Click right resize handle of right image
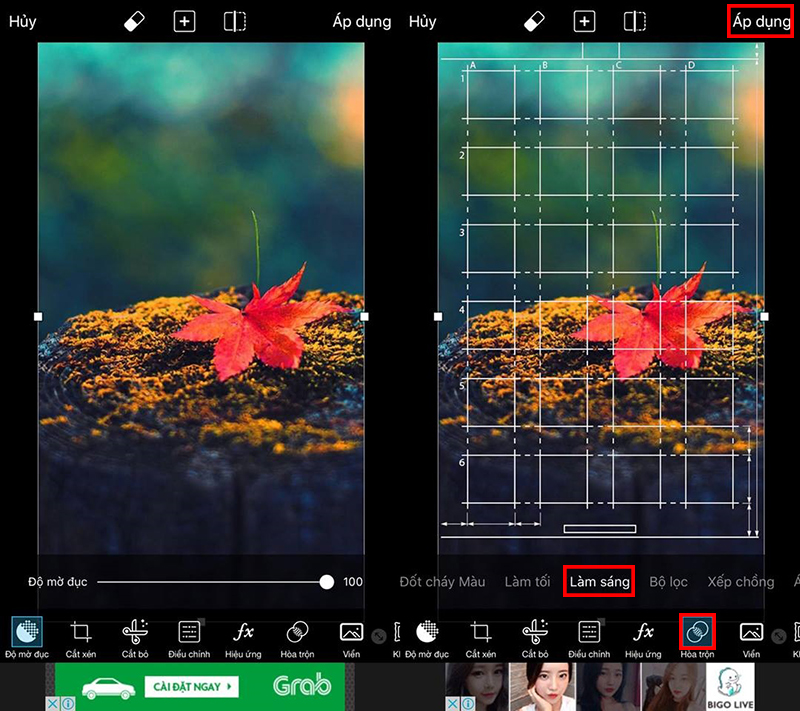Viewport: 800px width, 711px height. [x=764, y=317]
